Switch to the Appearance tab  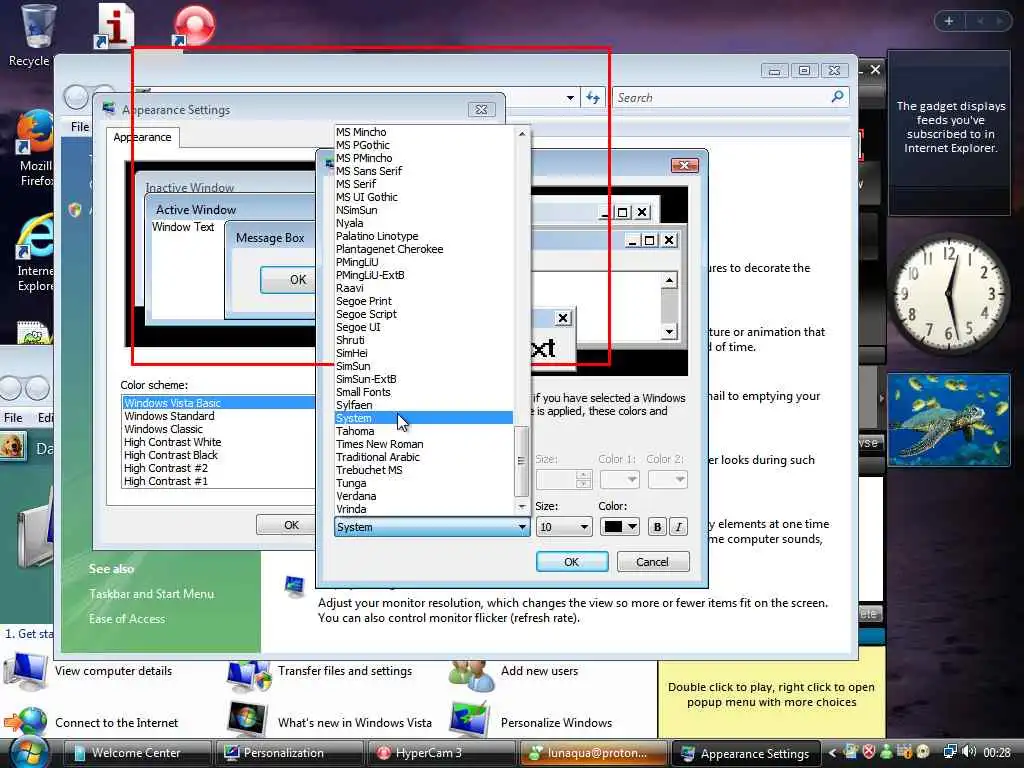[x=142, y=137]
